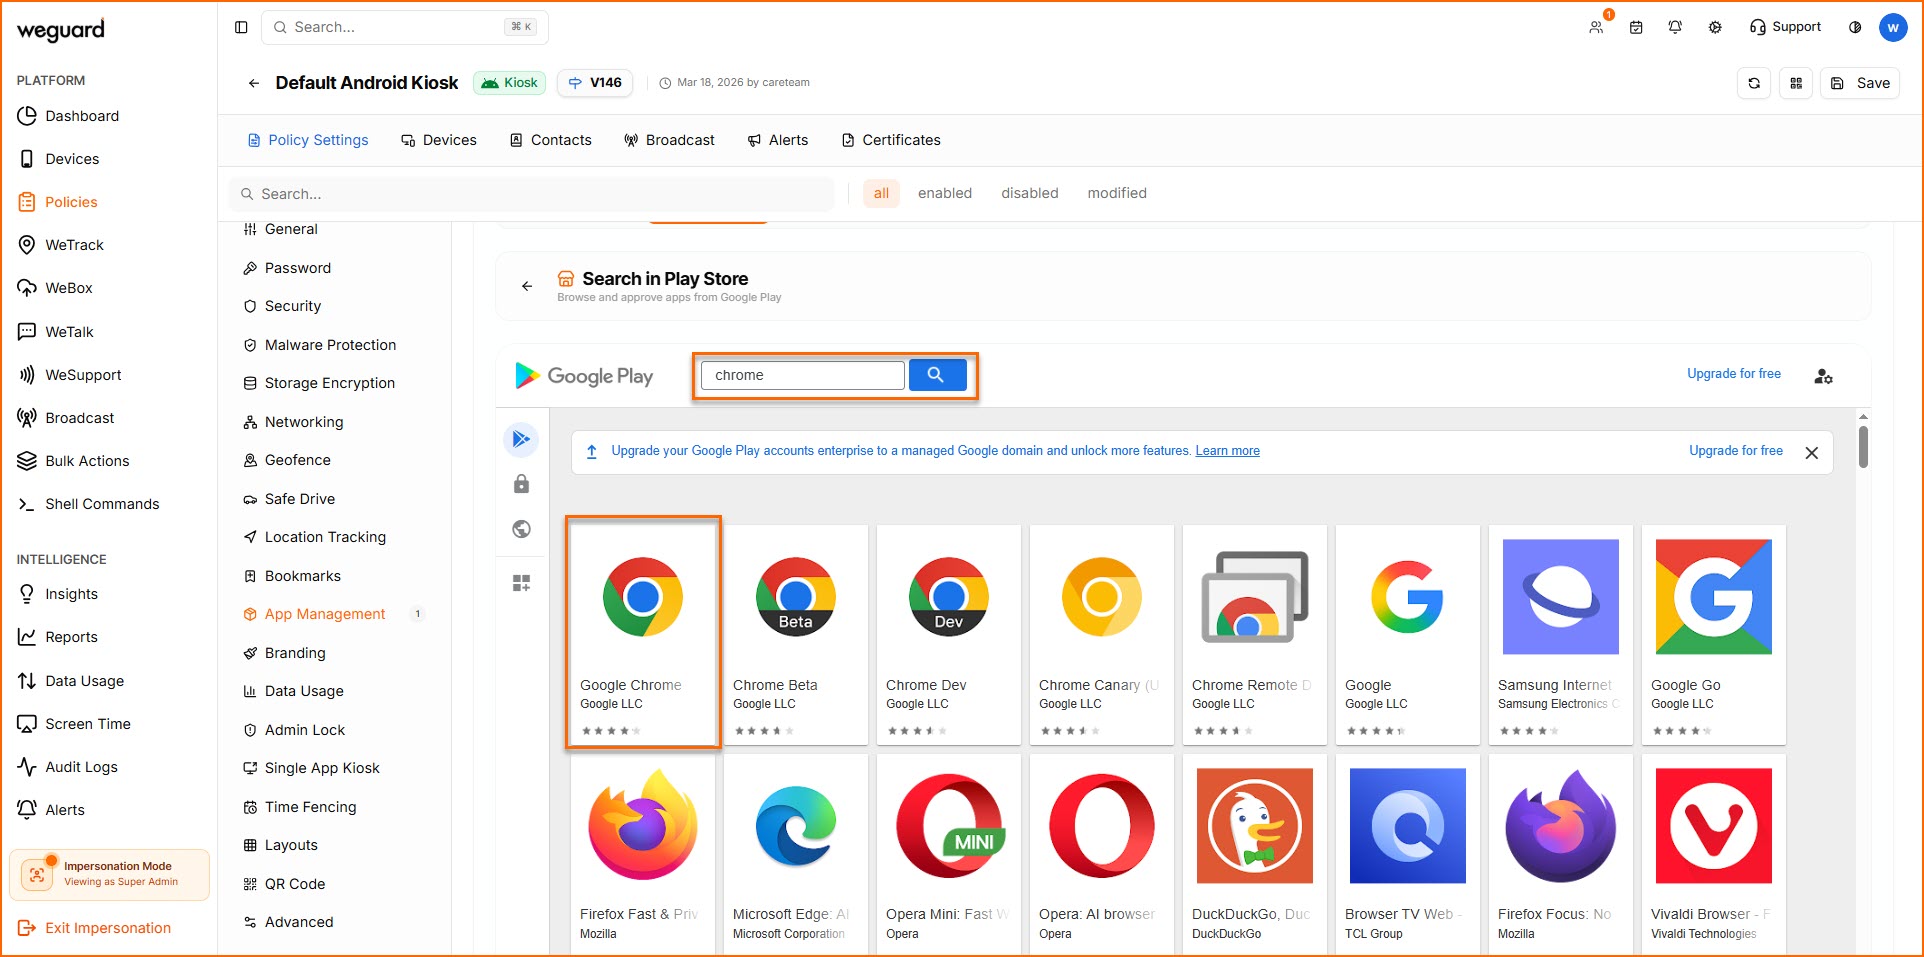Select the 'enabled' filter option
The height and width of the screenshot is (957, 1924).
coord(944,193)
